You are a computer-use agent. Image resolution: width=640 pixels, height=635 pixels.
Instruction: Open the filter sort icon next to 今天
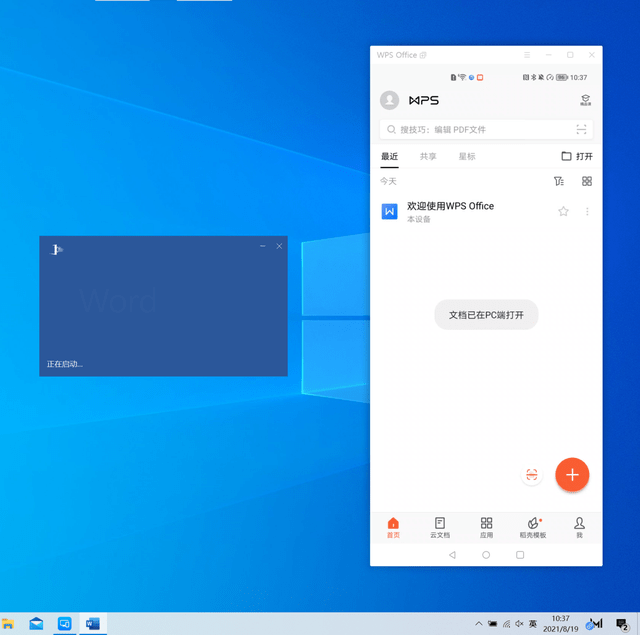pos(559,181)
